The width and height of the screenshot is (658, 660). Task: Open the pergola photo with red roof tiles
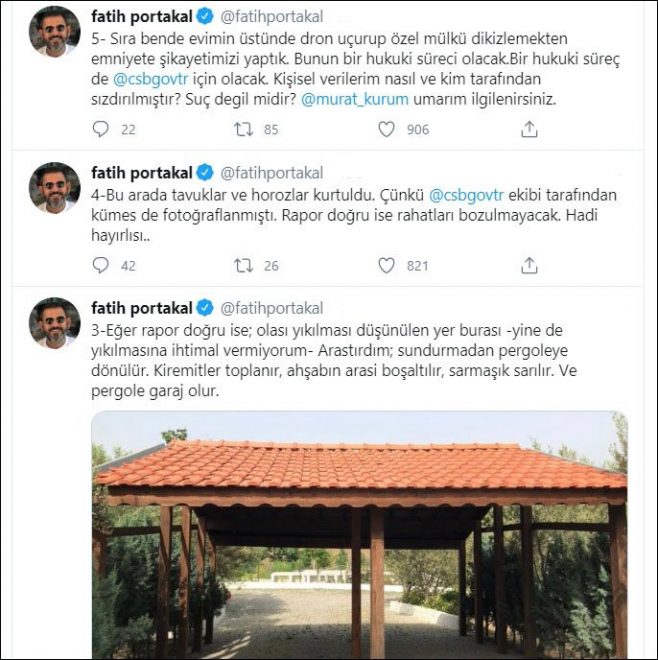click(x=360, y=535)
